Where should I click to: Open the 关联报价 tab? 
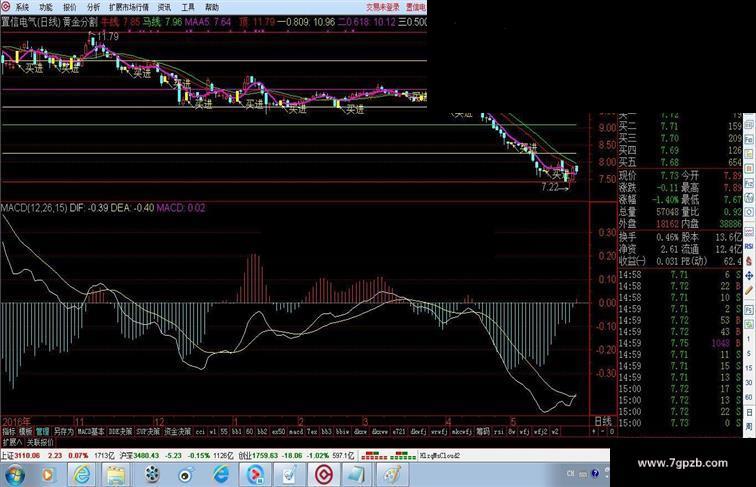coord(40,442)
